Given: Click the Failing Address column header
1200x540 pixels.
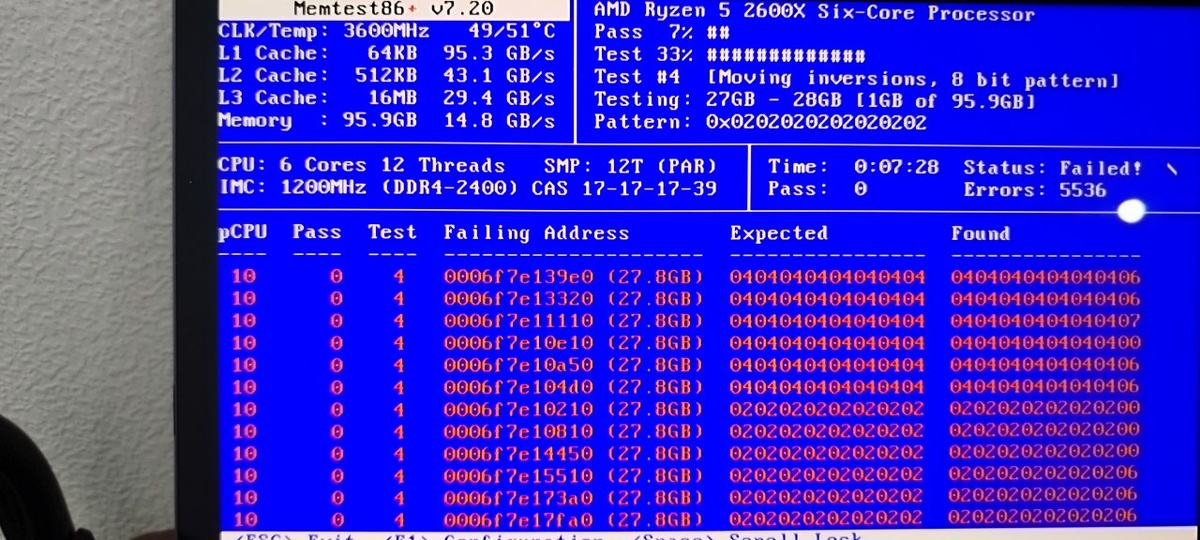Looking at the screenshot, I should click(x=537, y=233).
